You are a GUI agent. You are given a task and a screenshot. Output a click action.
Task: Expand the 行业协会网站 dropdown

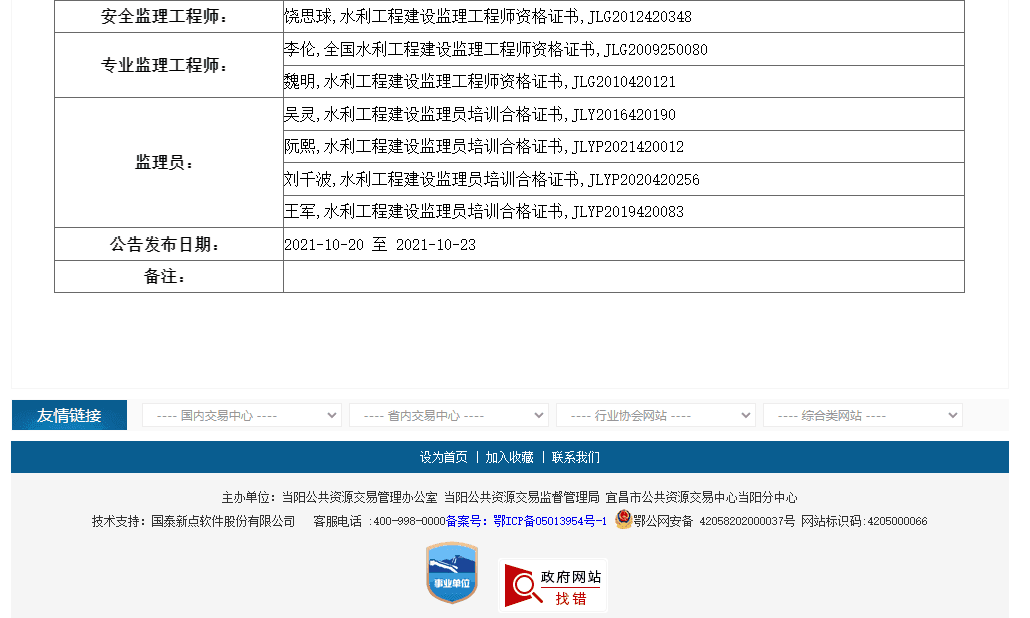pos(655,415)
